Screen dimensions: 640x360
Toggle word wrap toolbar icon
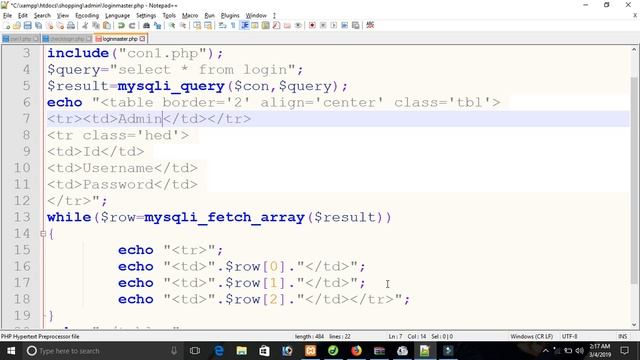(x=222, y=25)
